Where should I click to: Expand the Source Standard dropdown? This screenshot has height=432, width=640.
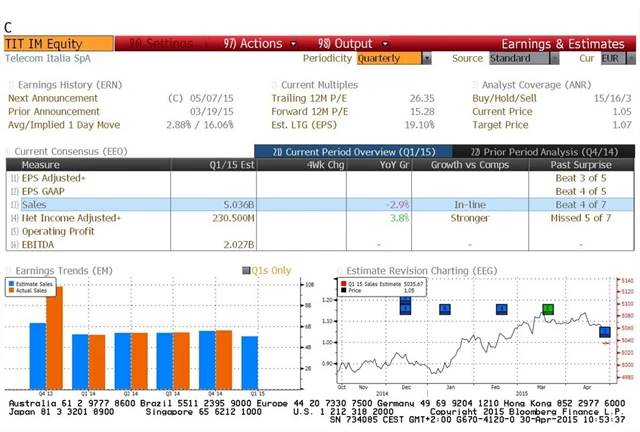click(x=553, y=58)
